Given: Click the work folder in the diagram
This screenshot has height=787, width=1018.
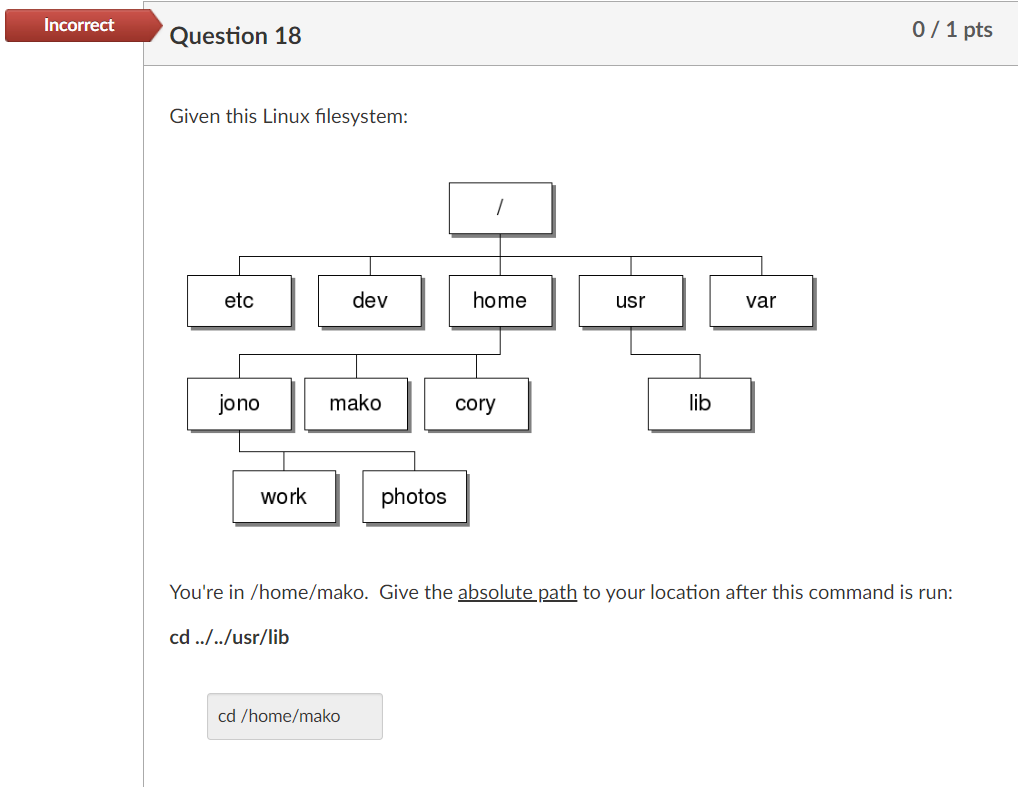Looking at the screenshot, I should click(284, 496).
